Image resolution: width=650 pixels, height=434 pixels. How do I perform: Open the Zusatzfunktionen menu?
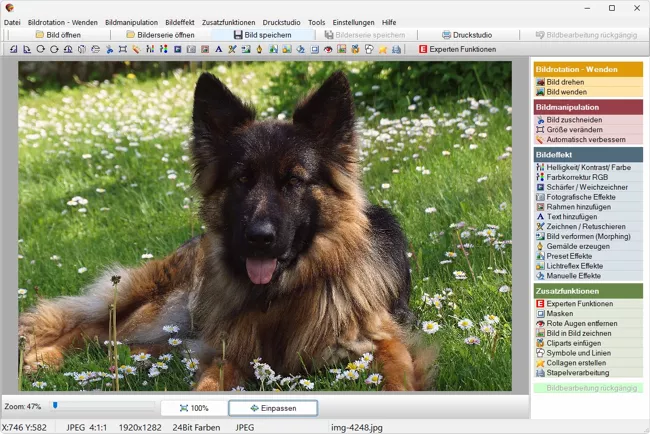point(228,22)
